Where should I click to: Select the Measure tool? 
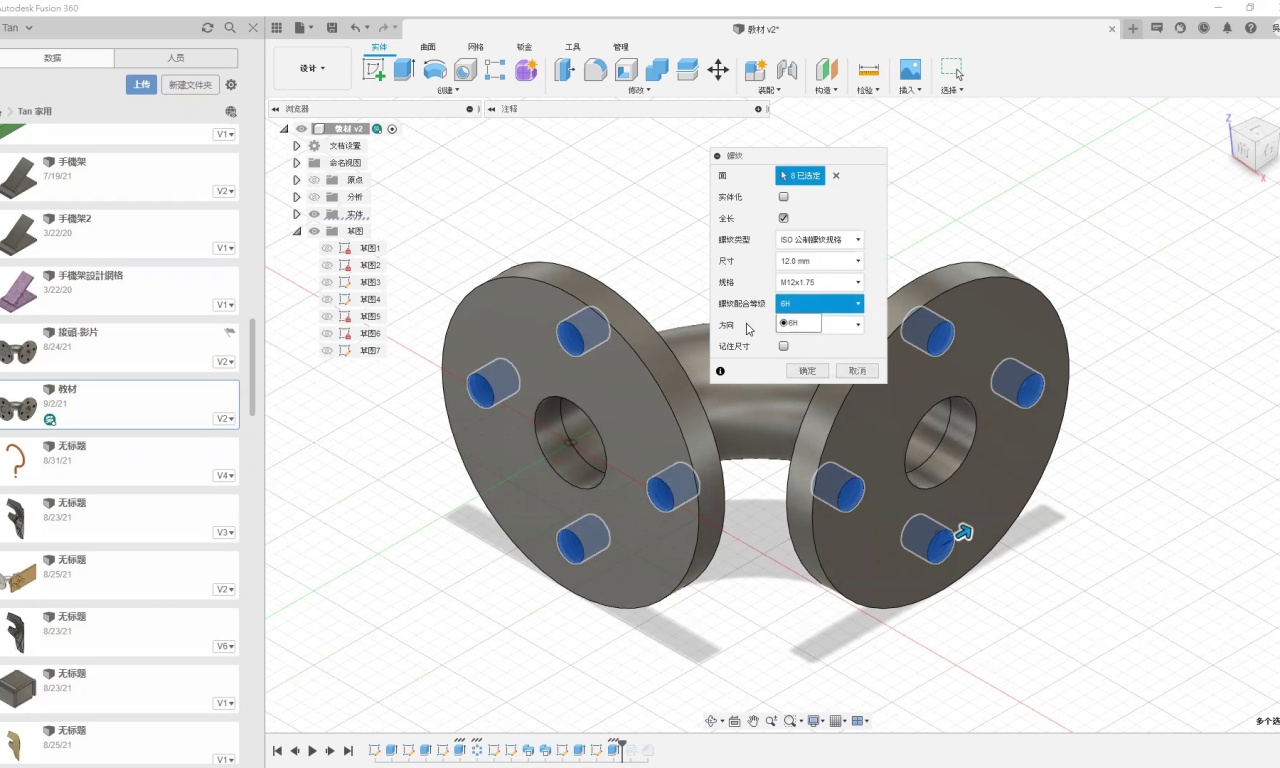869,69
